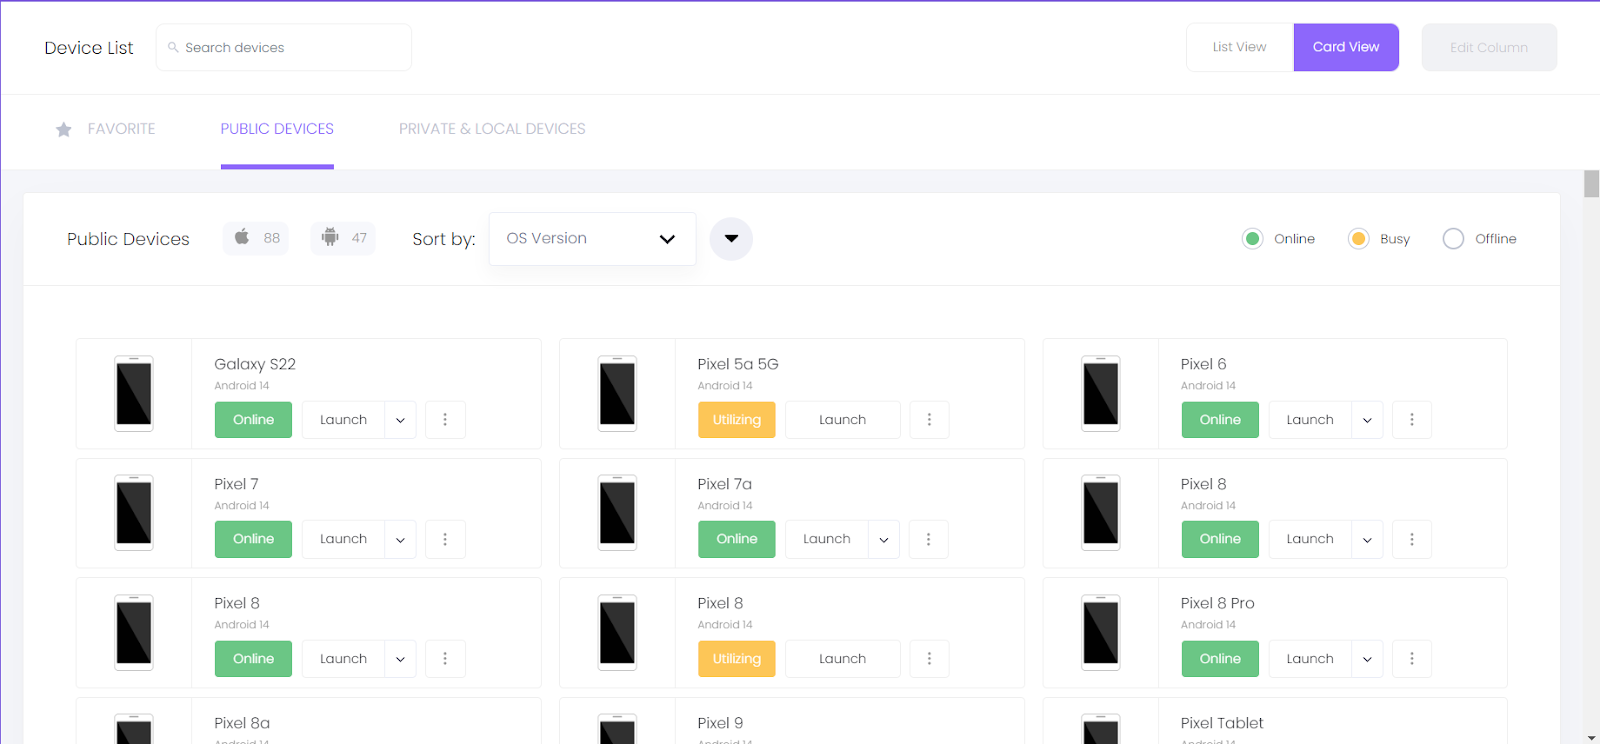The width and height of the screenshot is (1600, 744).
Task: Click the Pixel 8 Pro phone image
Action: coord(1101,632)
